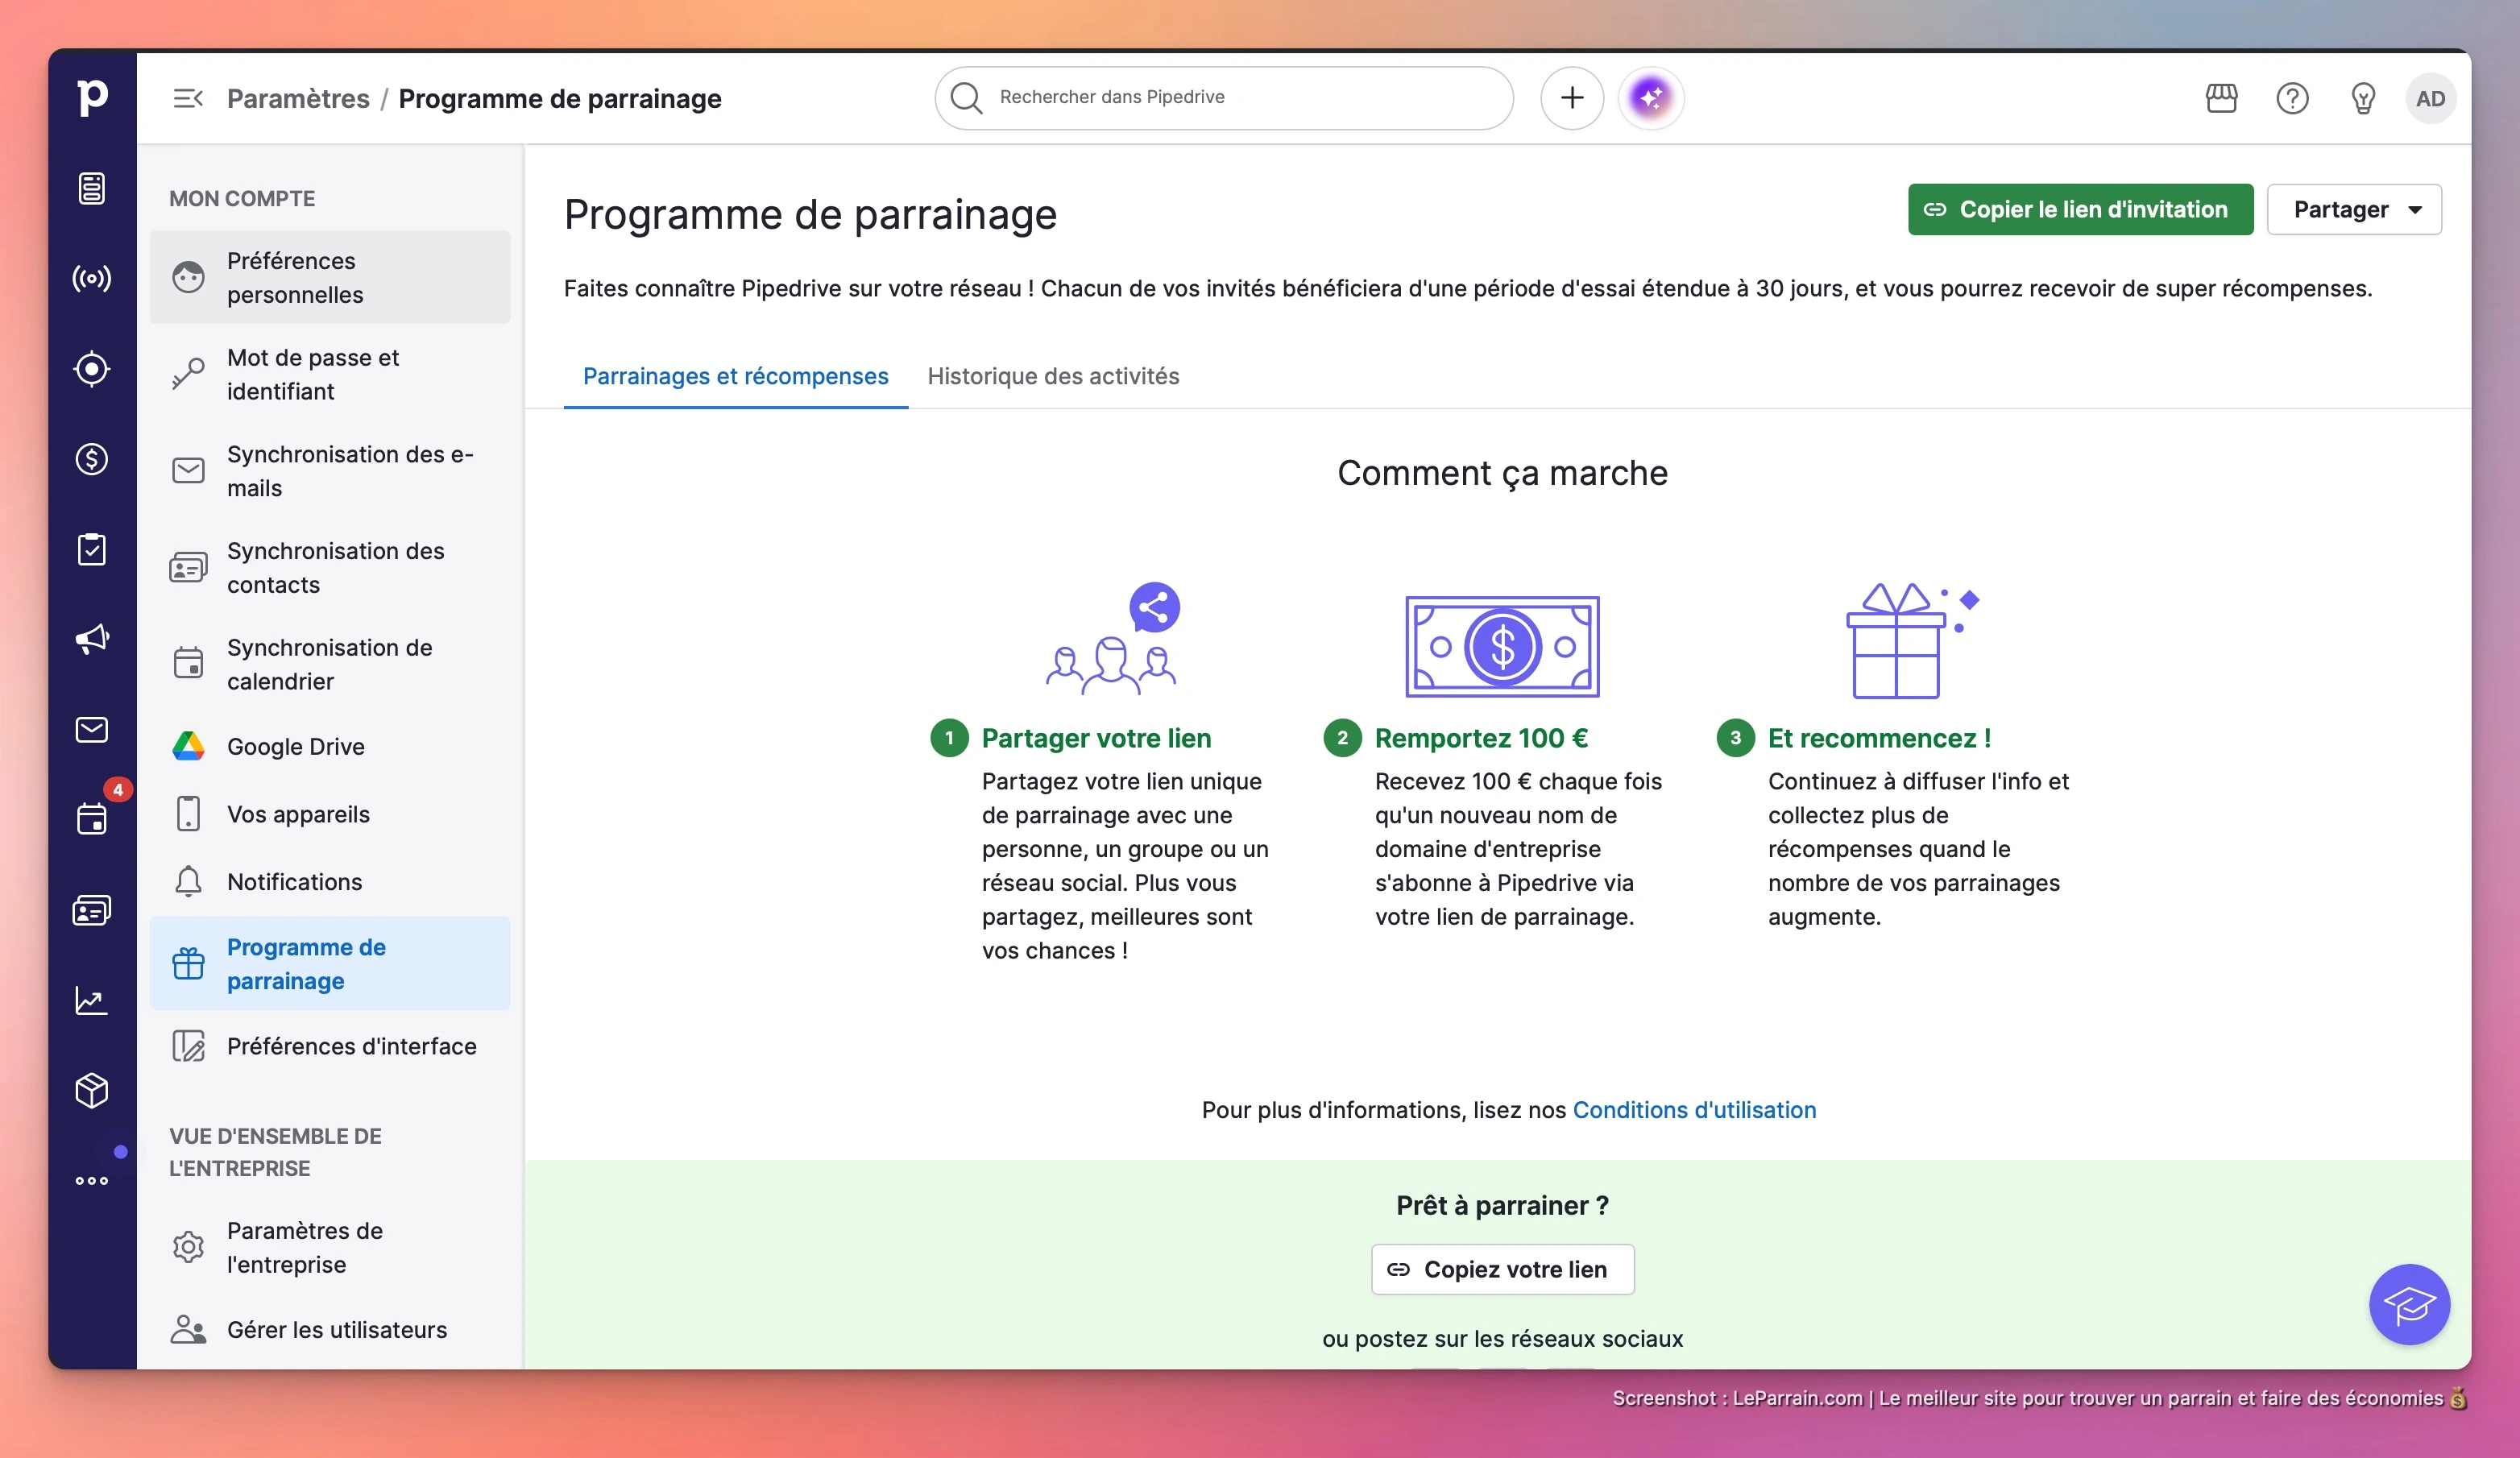Open the Deals pipeline icon in the sidebar
Image resolution: width=2520 pixels, height=1458 pixels.
(92, 460)
